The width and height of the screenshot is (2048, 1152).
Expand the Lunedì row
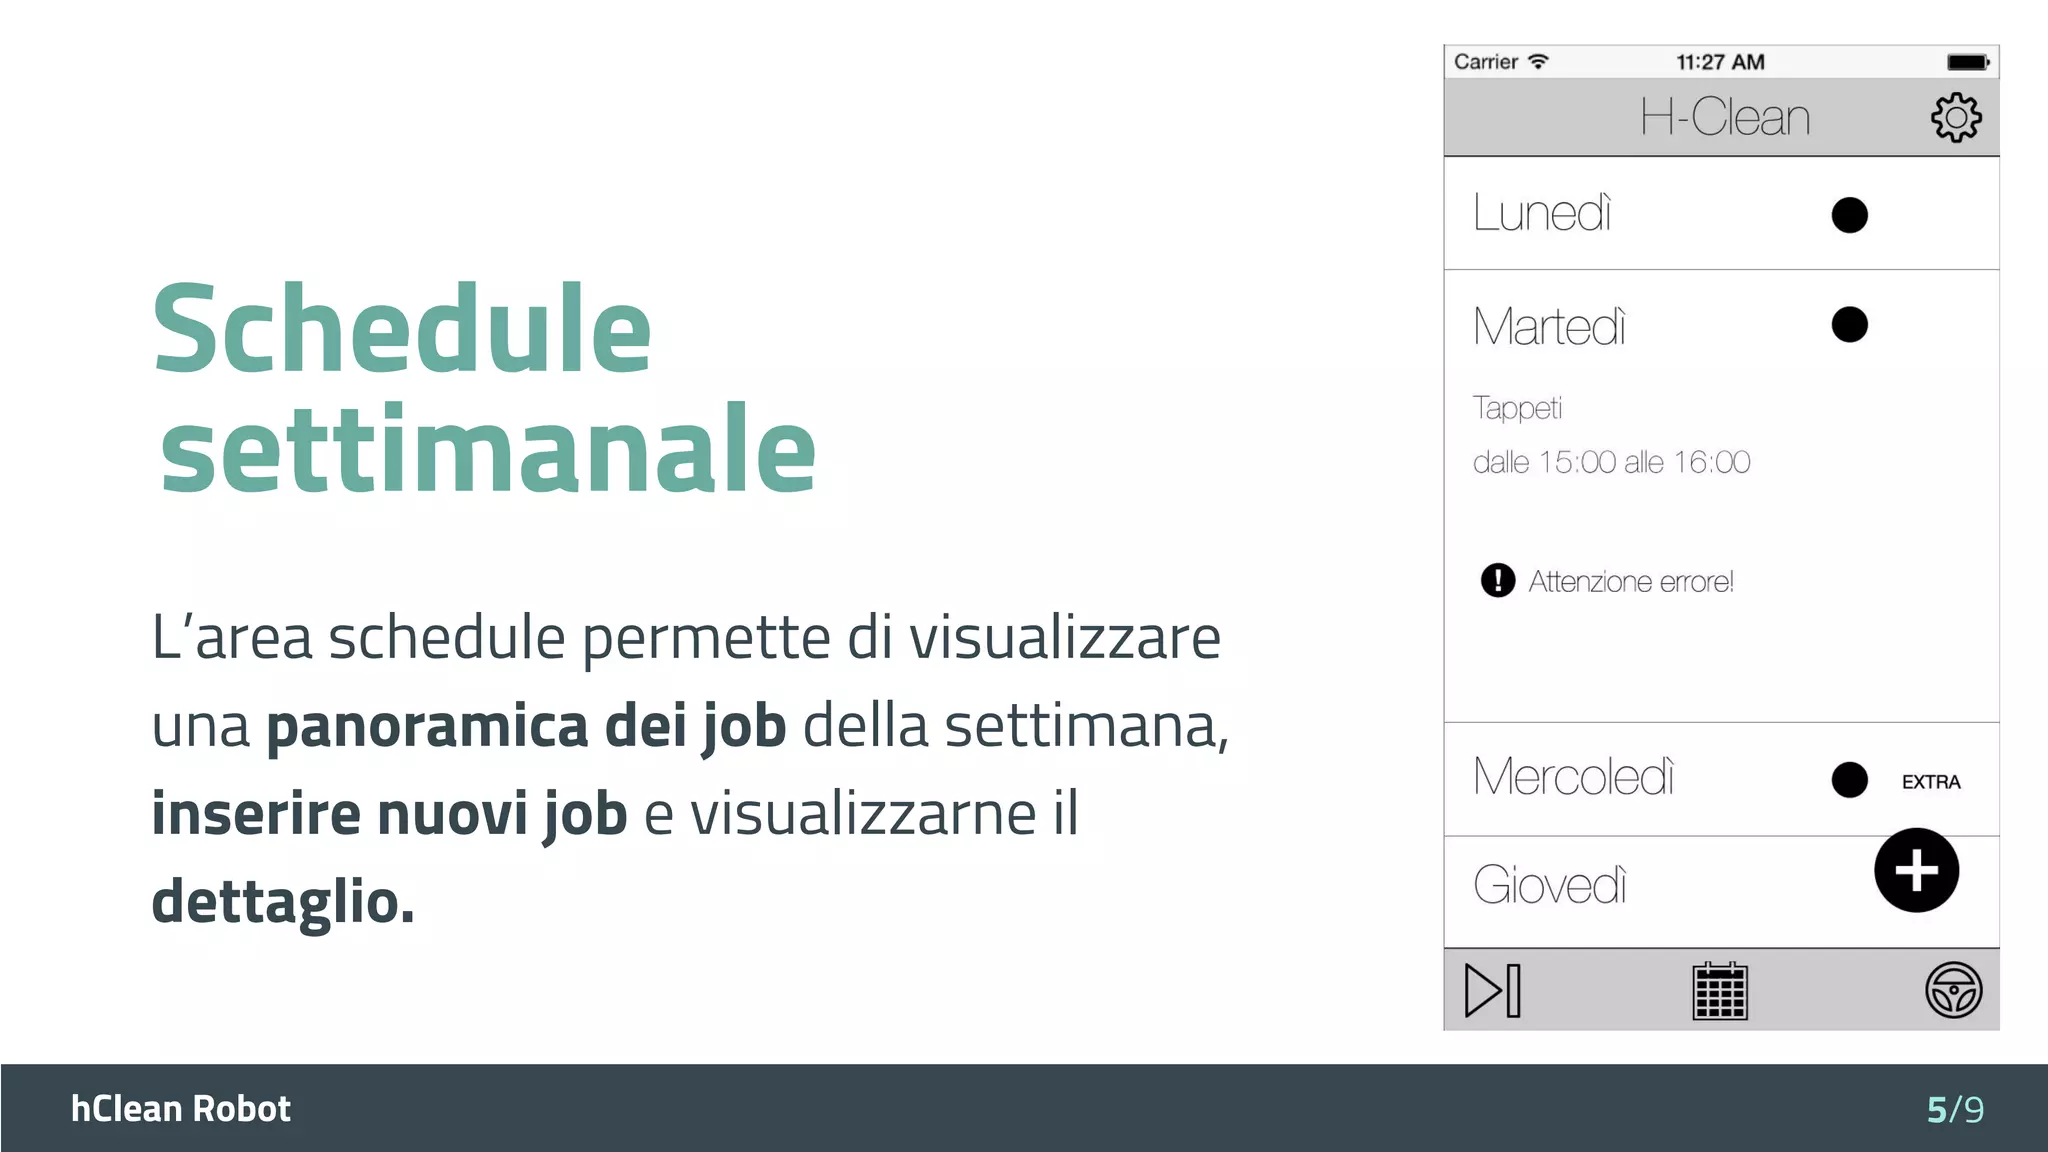tap(1721, 213)
